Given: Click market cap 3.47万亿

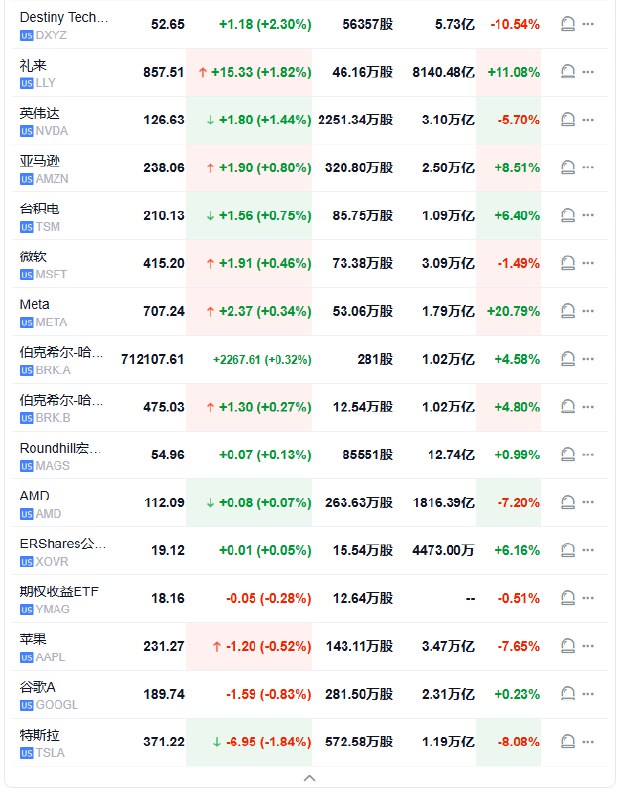Looking at the screenshot, I should point(448,646).
